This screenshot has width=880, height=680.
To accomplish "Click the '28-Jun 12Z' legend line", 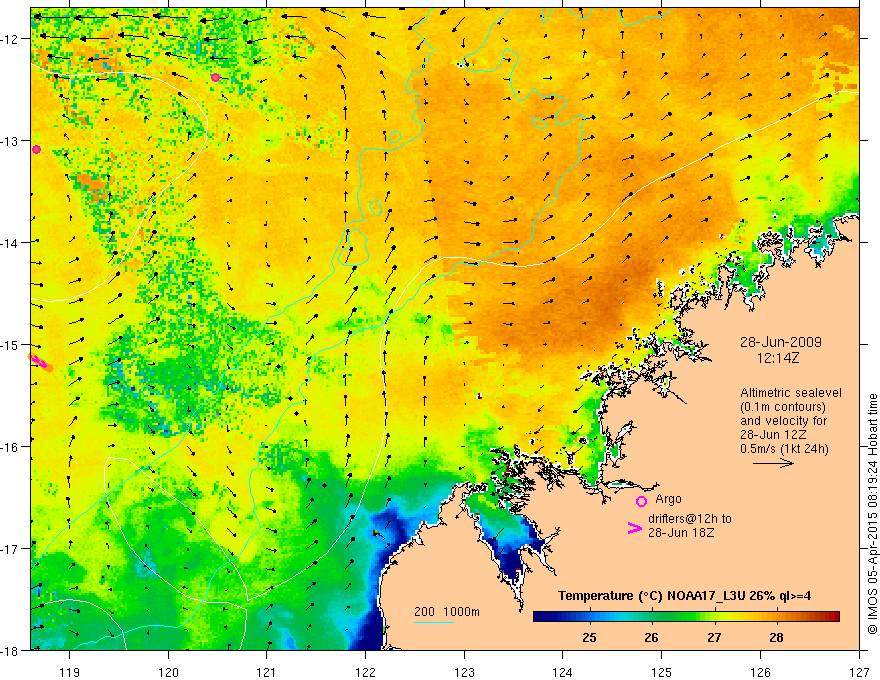I will point(773,435).
